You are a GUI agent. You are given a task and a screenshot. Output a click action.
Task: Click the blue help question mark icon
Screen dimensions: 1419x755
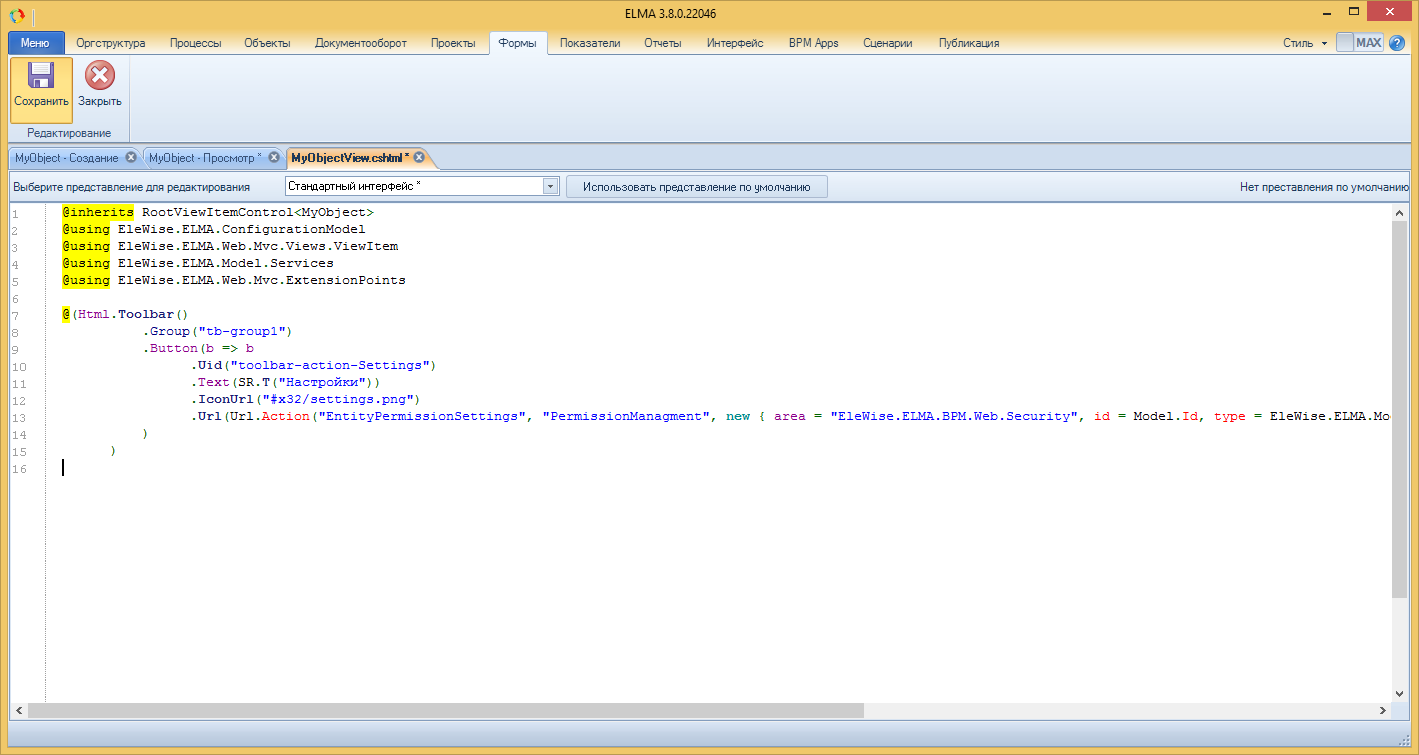[x=1397, y=43]
